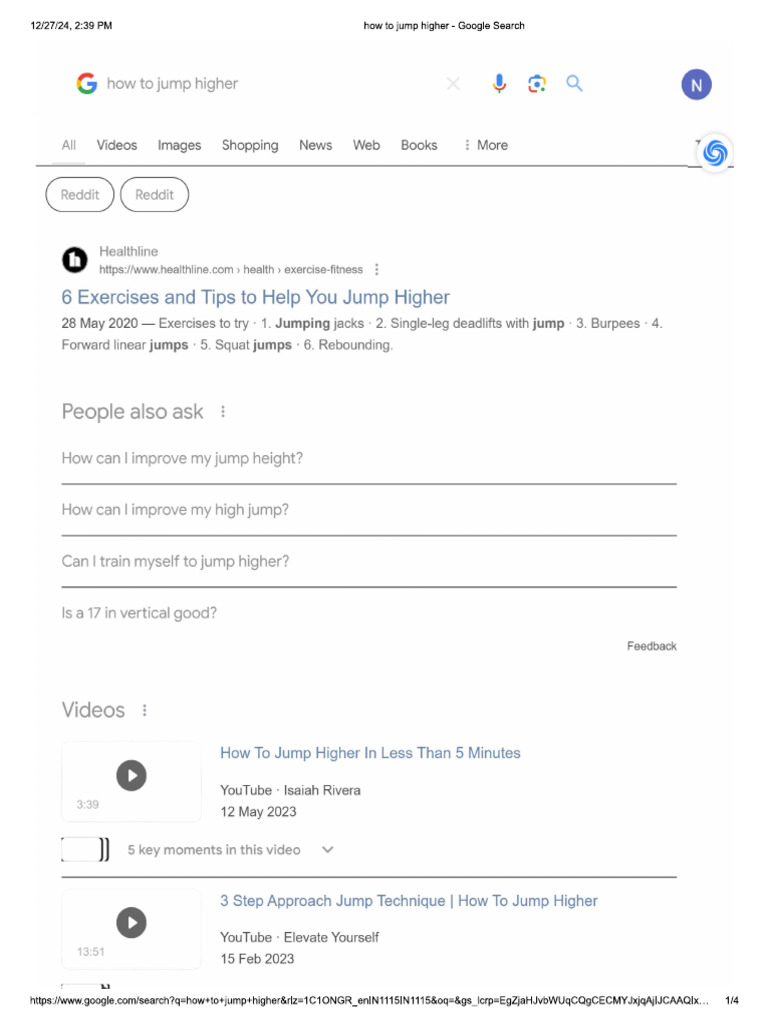
Task: Clear the search box with X
Action: 453,84
